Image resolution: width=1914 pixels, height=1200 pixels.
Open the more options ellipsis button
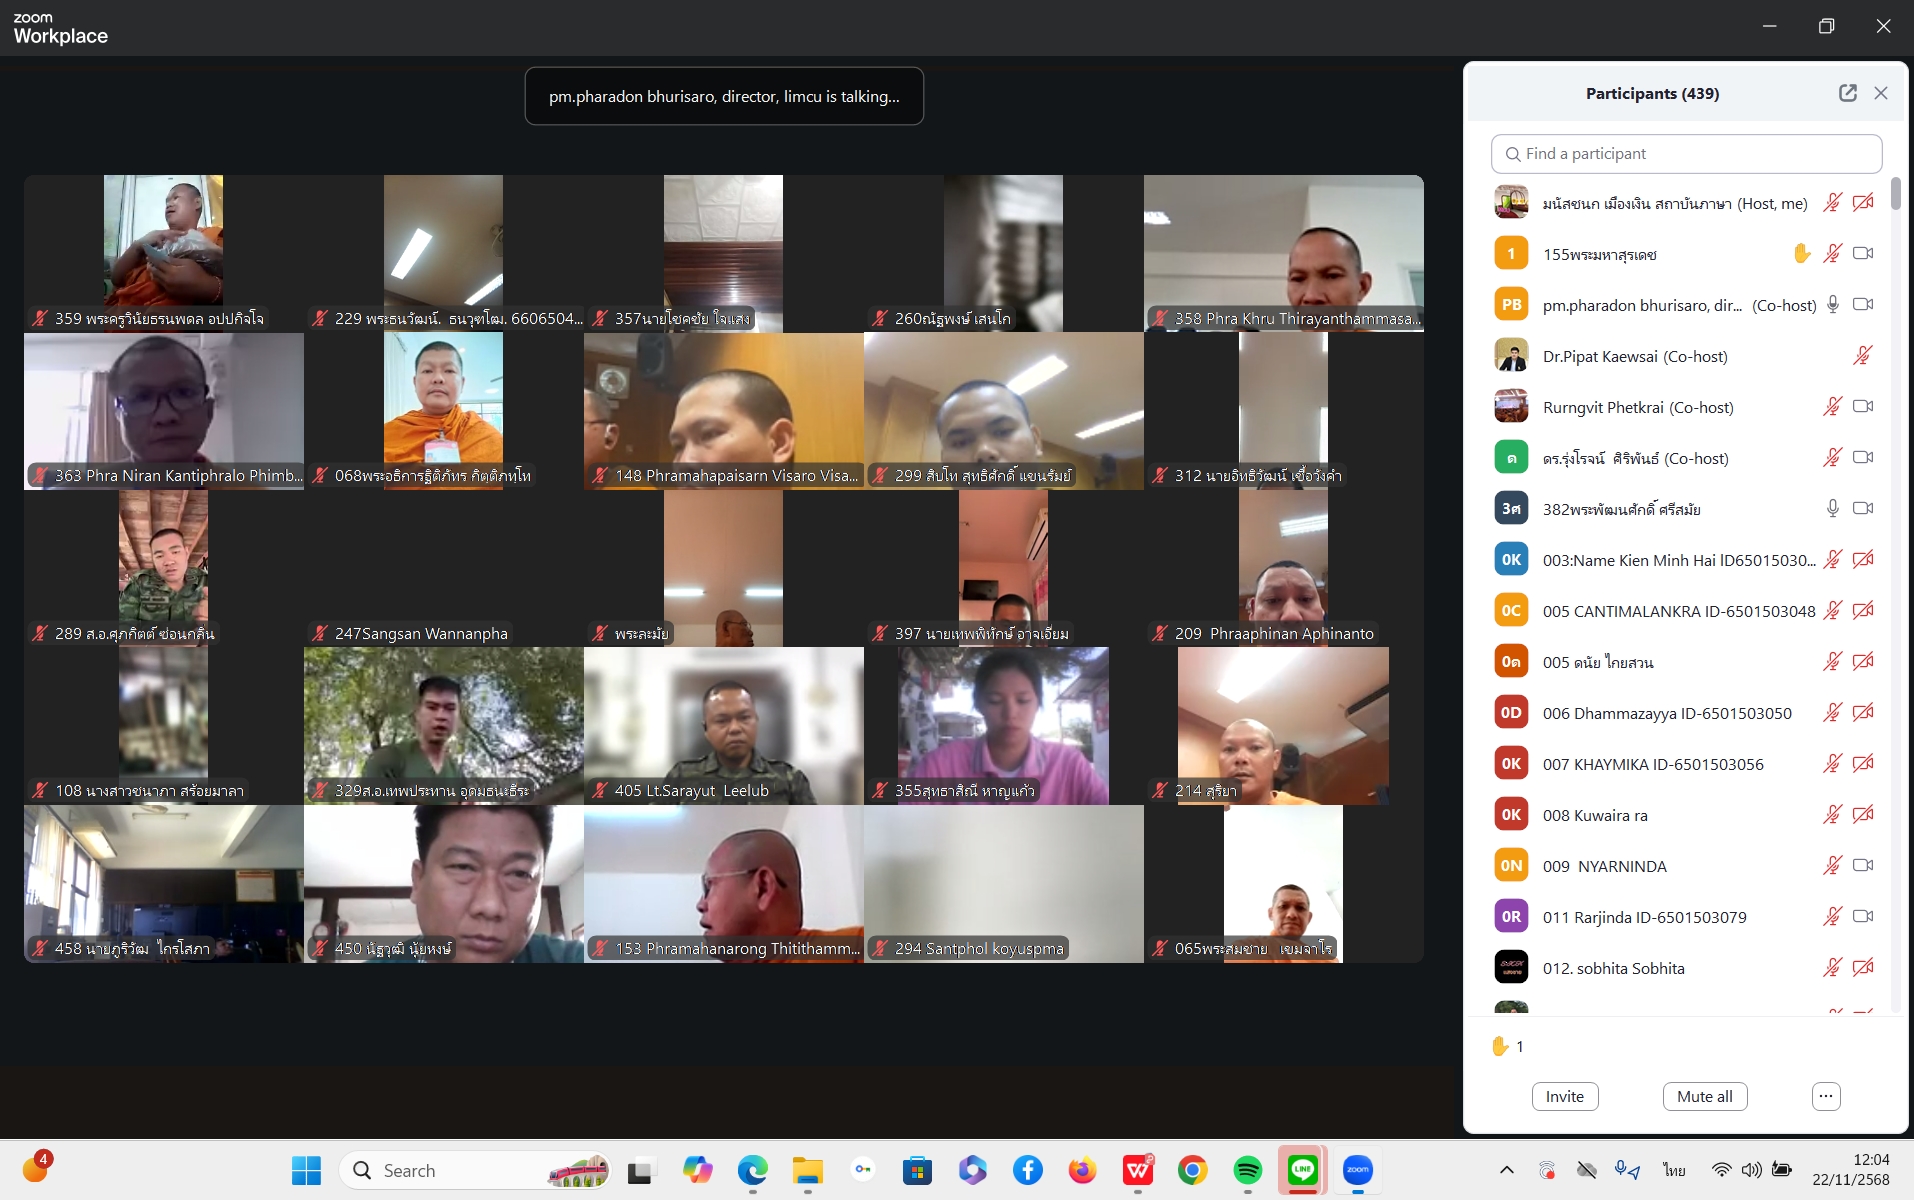click(1825, 1096)
